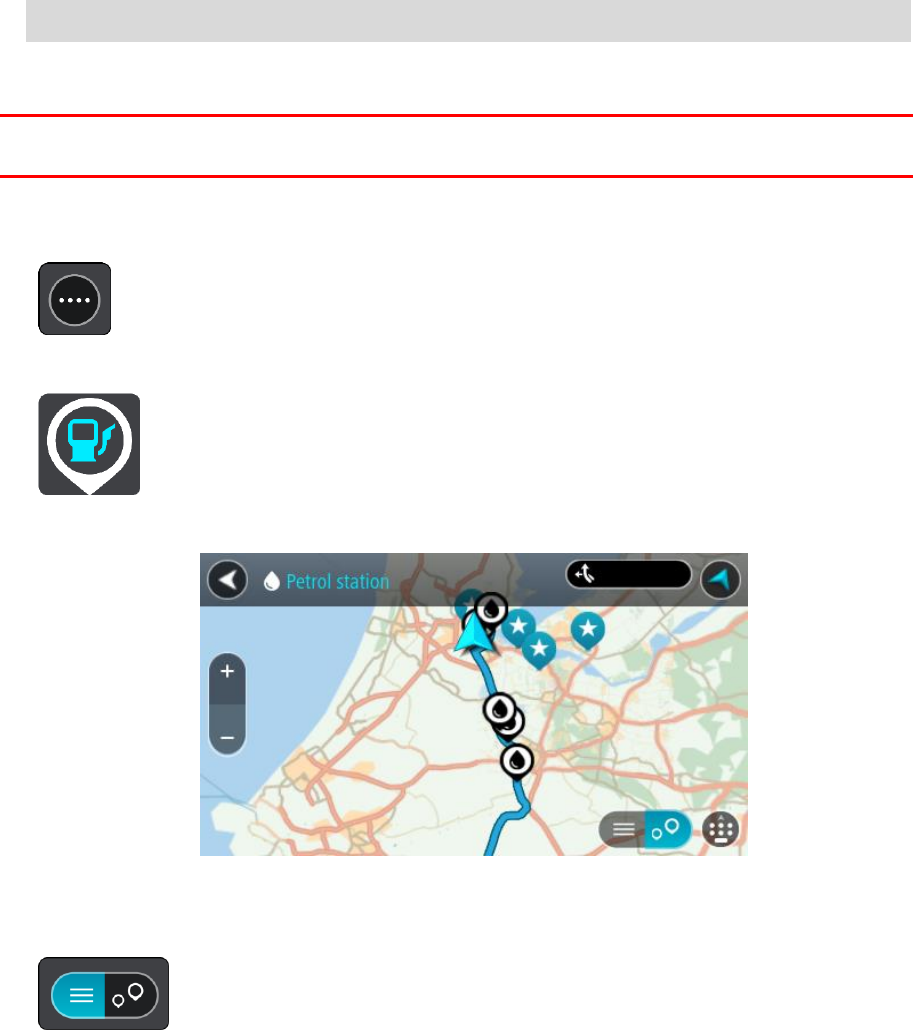913x1030 pixels.
Task: Click the list half of the bottom toggle icon
Action: pyautogui.click(x=79, y=995)
